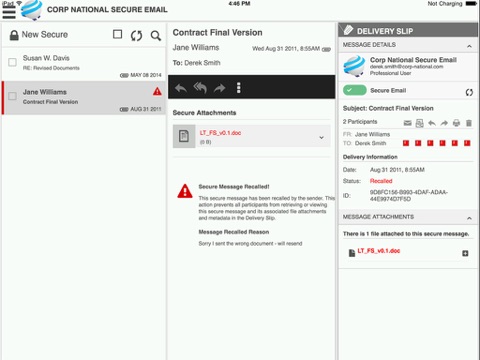Screen dimensions: 480x360
Task: Refresh the message list
Action: 136,35
